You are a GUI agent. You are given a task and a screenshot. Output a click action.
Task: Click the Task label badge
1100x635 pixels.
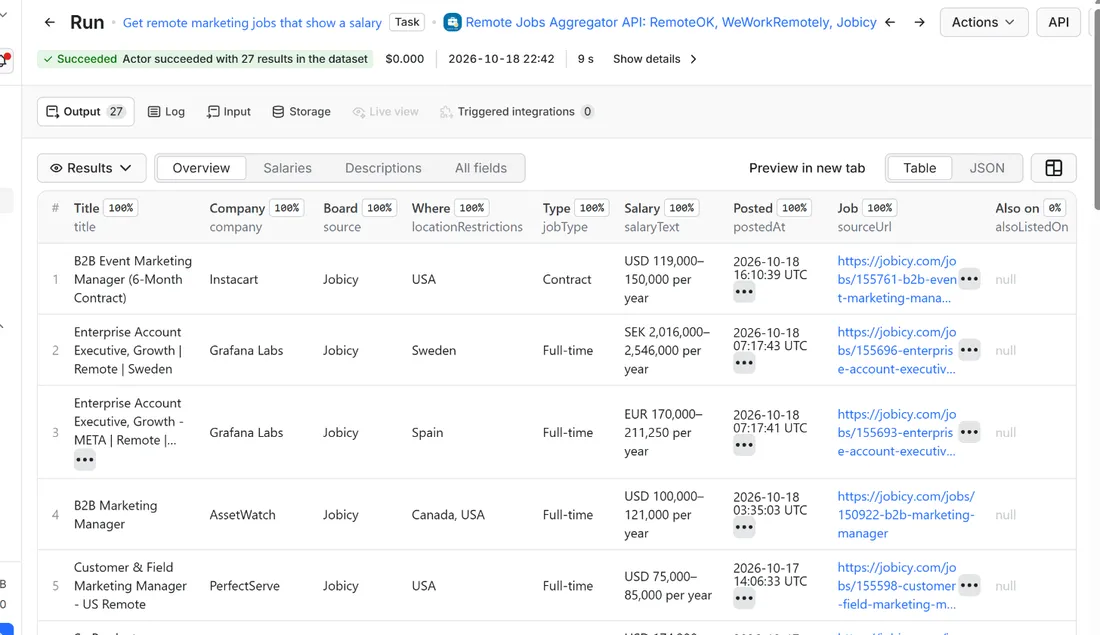407,22
